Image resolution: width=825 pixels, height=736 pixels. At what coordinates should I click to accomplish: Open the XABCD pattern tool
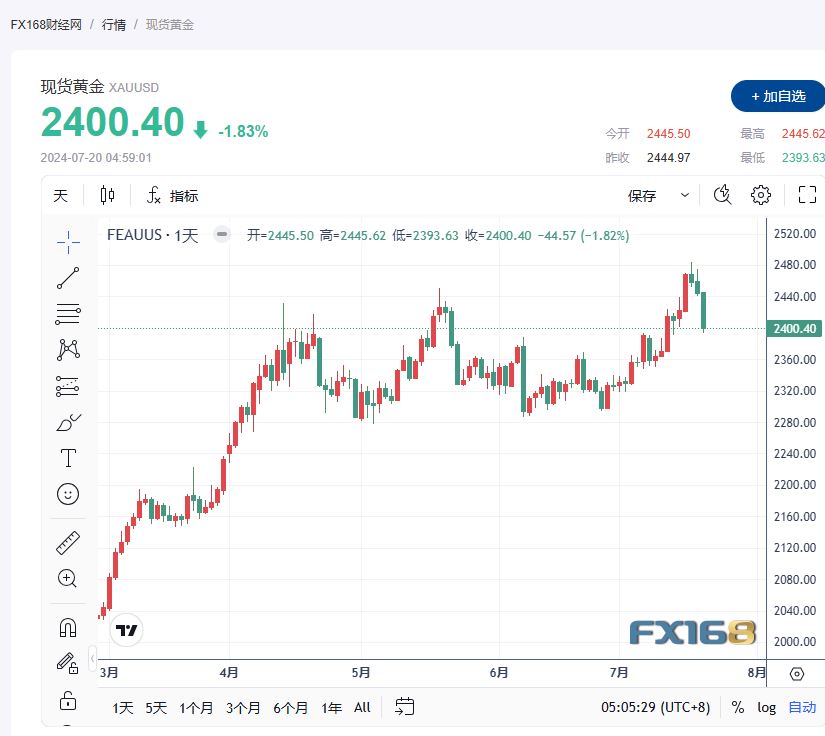[67, 348]
